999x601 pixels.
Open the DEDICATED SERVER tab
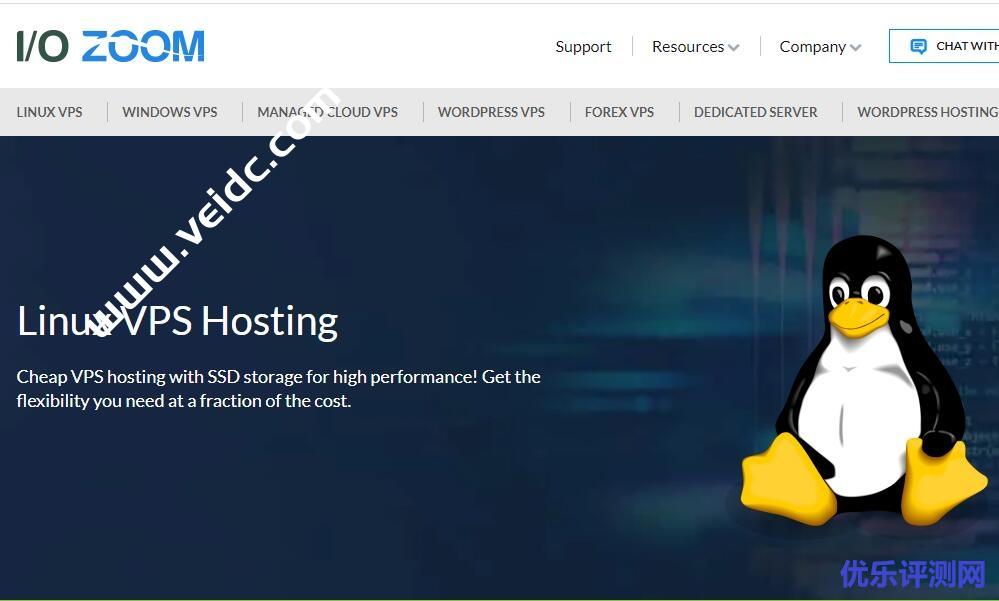[x=756, y=112]
